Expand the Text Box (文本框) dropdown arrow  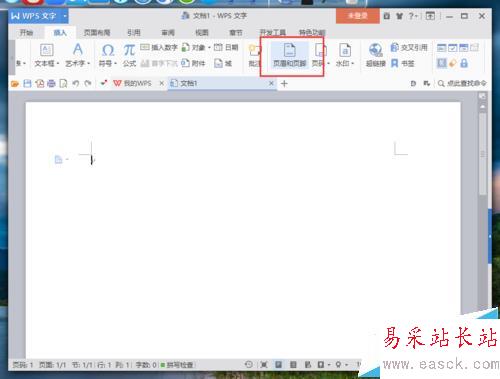[x=58, y=63]
